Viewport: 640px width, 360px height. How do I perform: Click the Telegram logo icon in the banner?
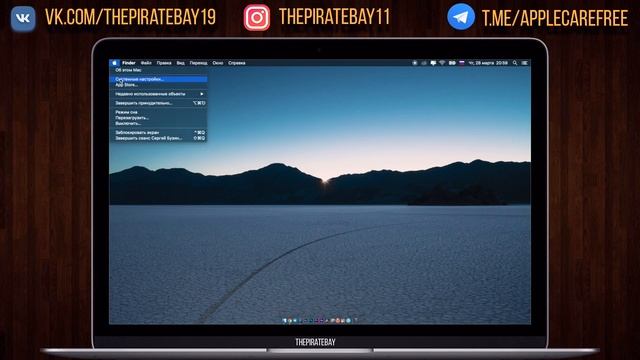[x=461, y=17]
